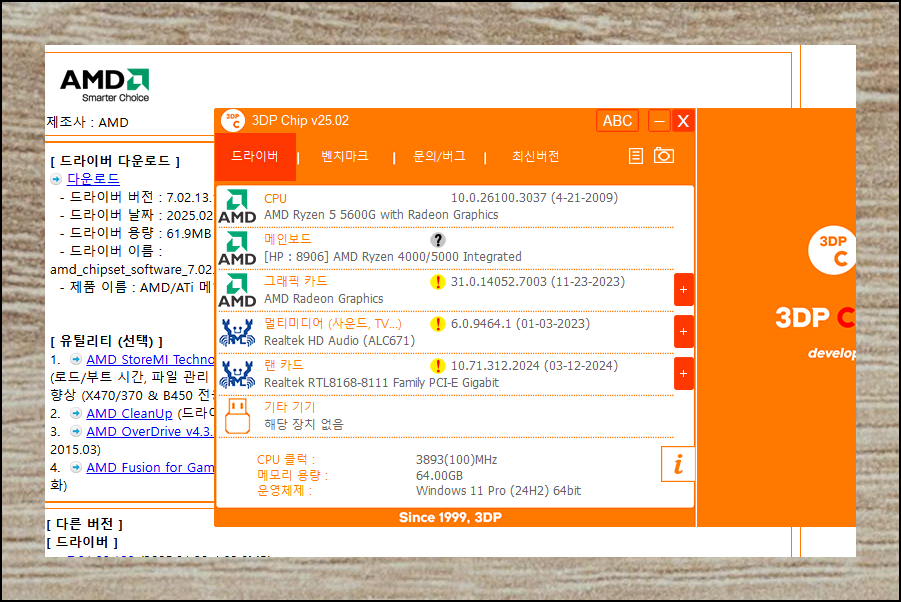Click the AMD icon beside 그래픽 카드

click(237, 290)
